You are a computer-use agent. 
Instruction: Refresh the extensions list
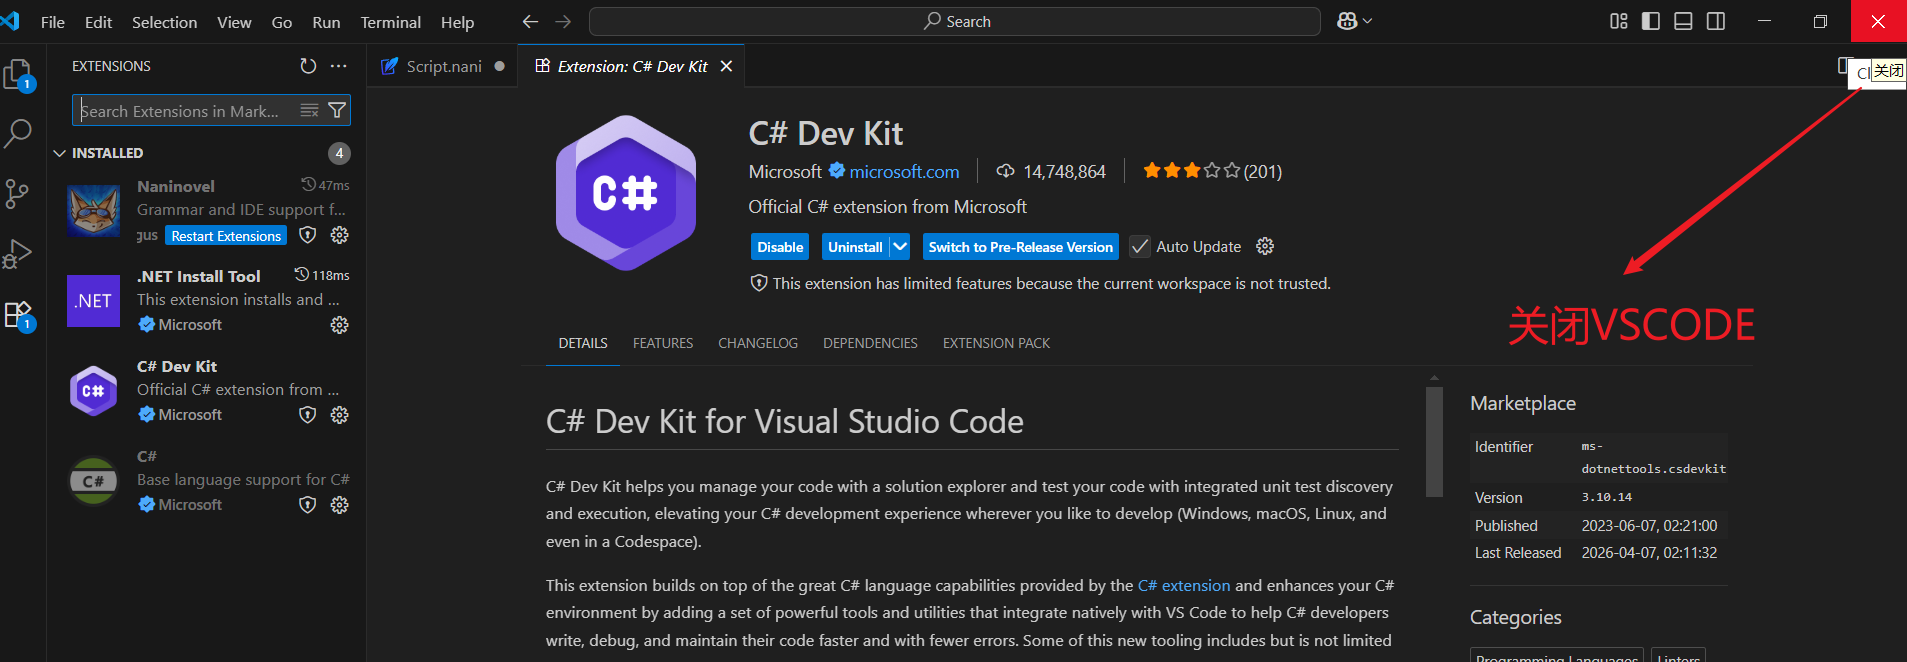pyautogui.click(x=308, y=66)
